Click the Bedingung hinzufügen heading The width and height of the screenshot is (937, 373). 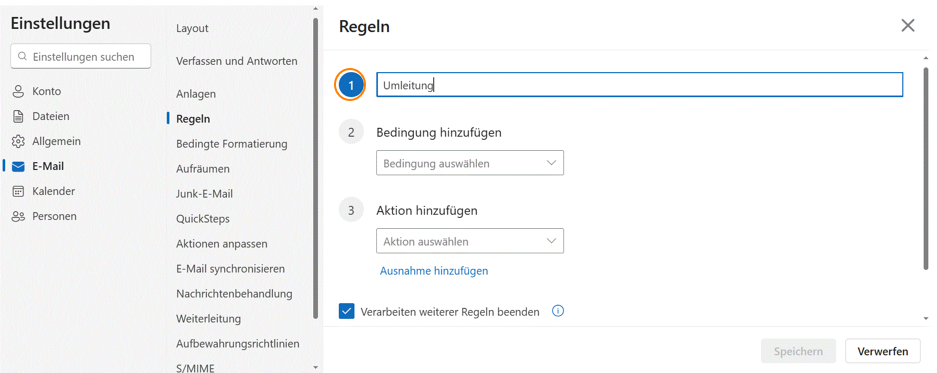[x=439, y=132]
